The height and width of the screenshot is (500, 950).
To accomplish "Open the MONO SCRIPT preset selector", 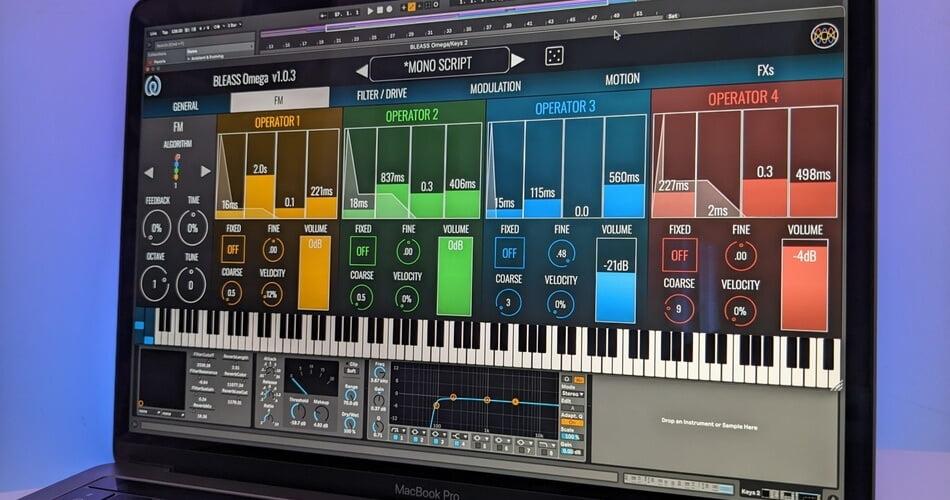I will tap(438, 65).
